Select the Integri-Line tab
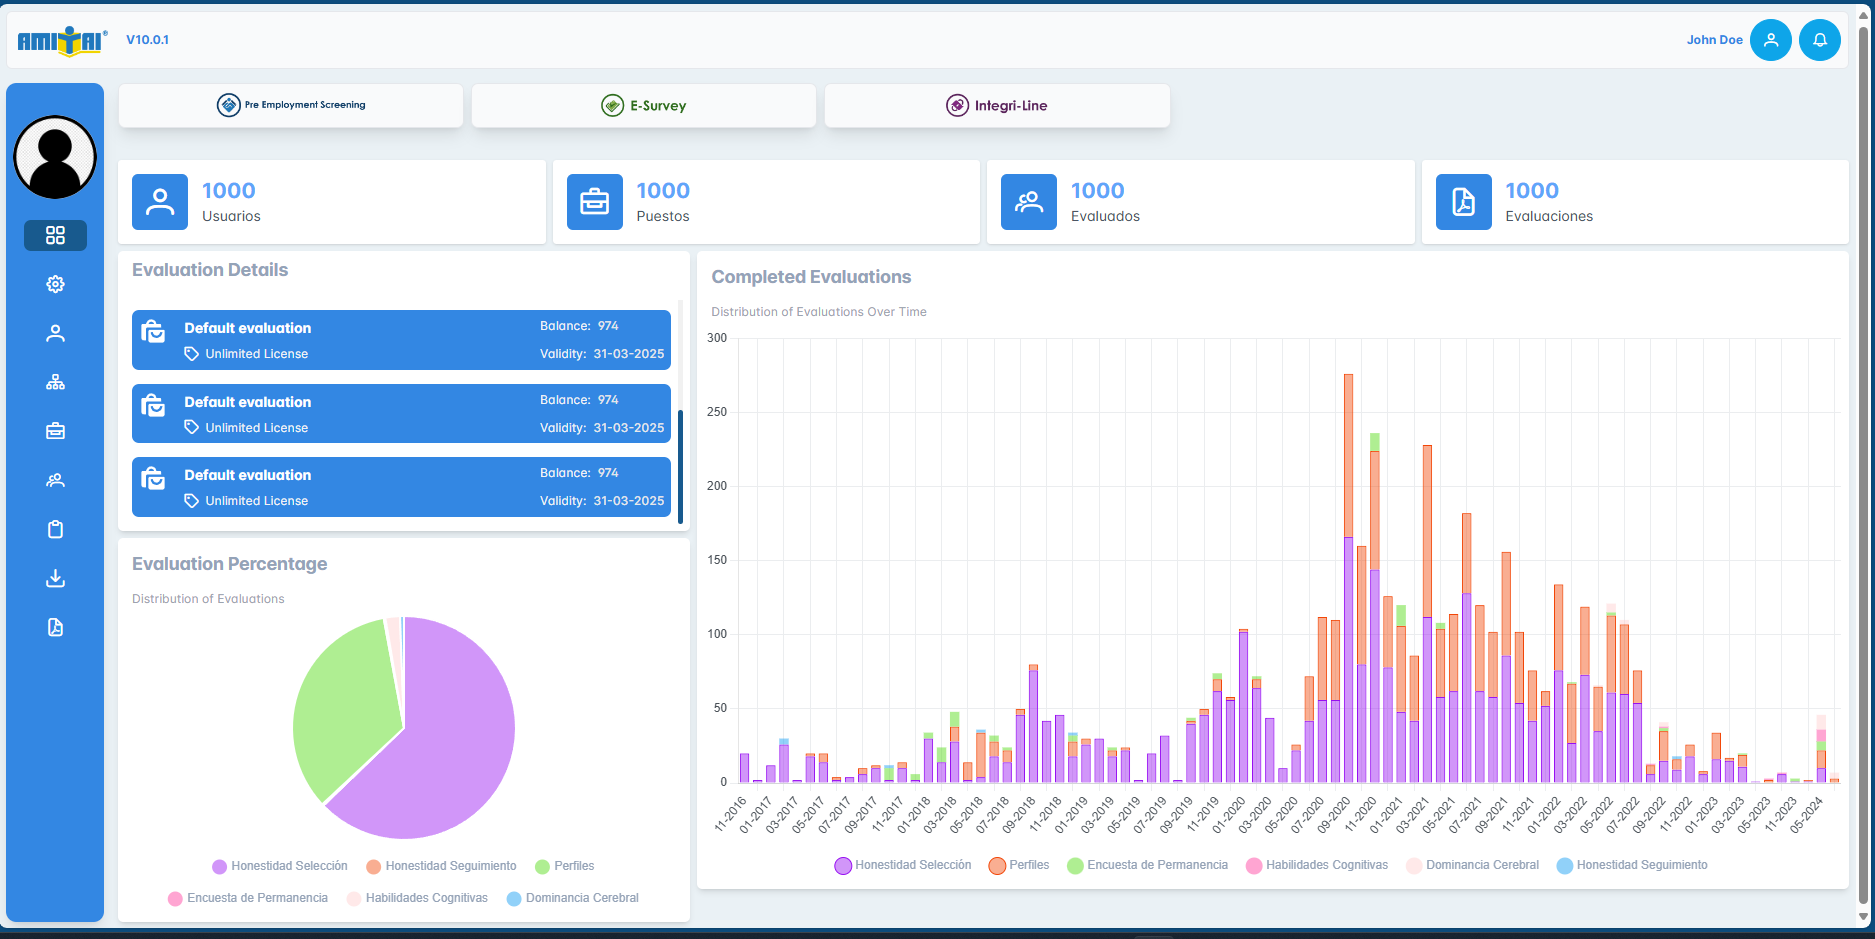Screen dimensions: 1875x939 pyautogui.click(x=997, y=105)
